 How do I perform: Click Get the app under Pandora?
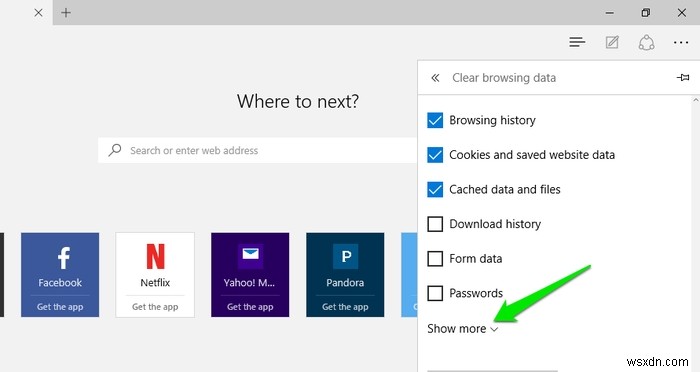coord(345,307)
